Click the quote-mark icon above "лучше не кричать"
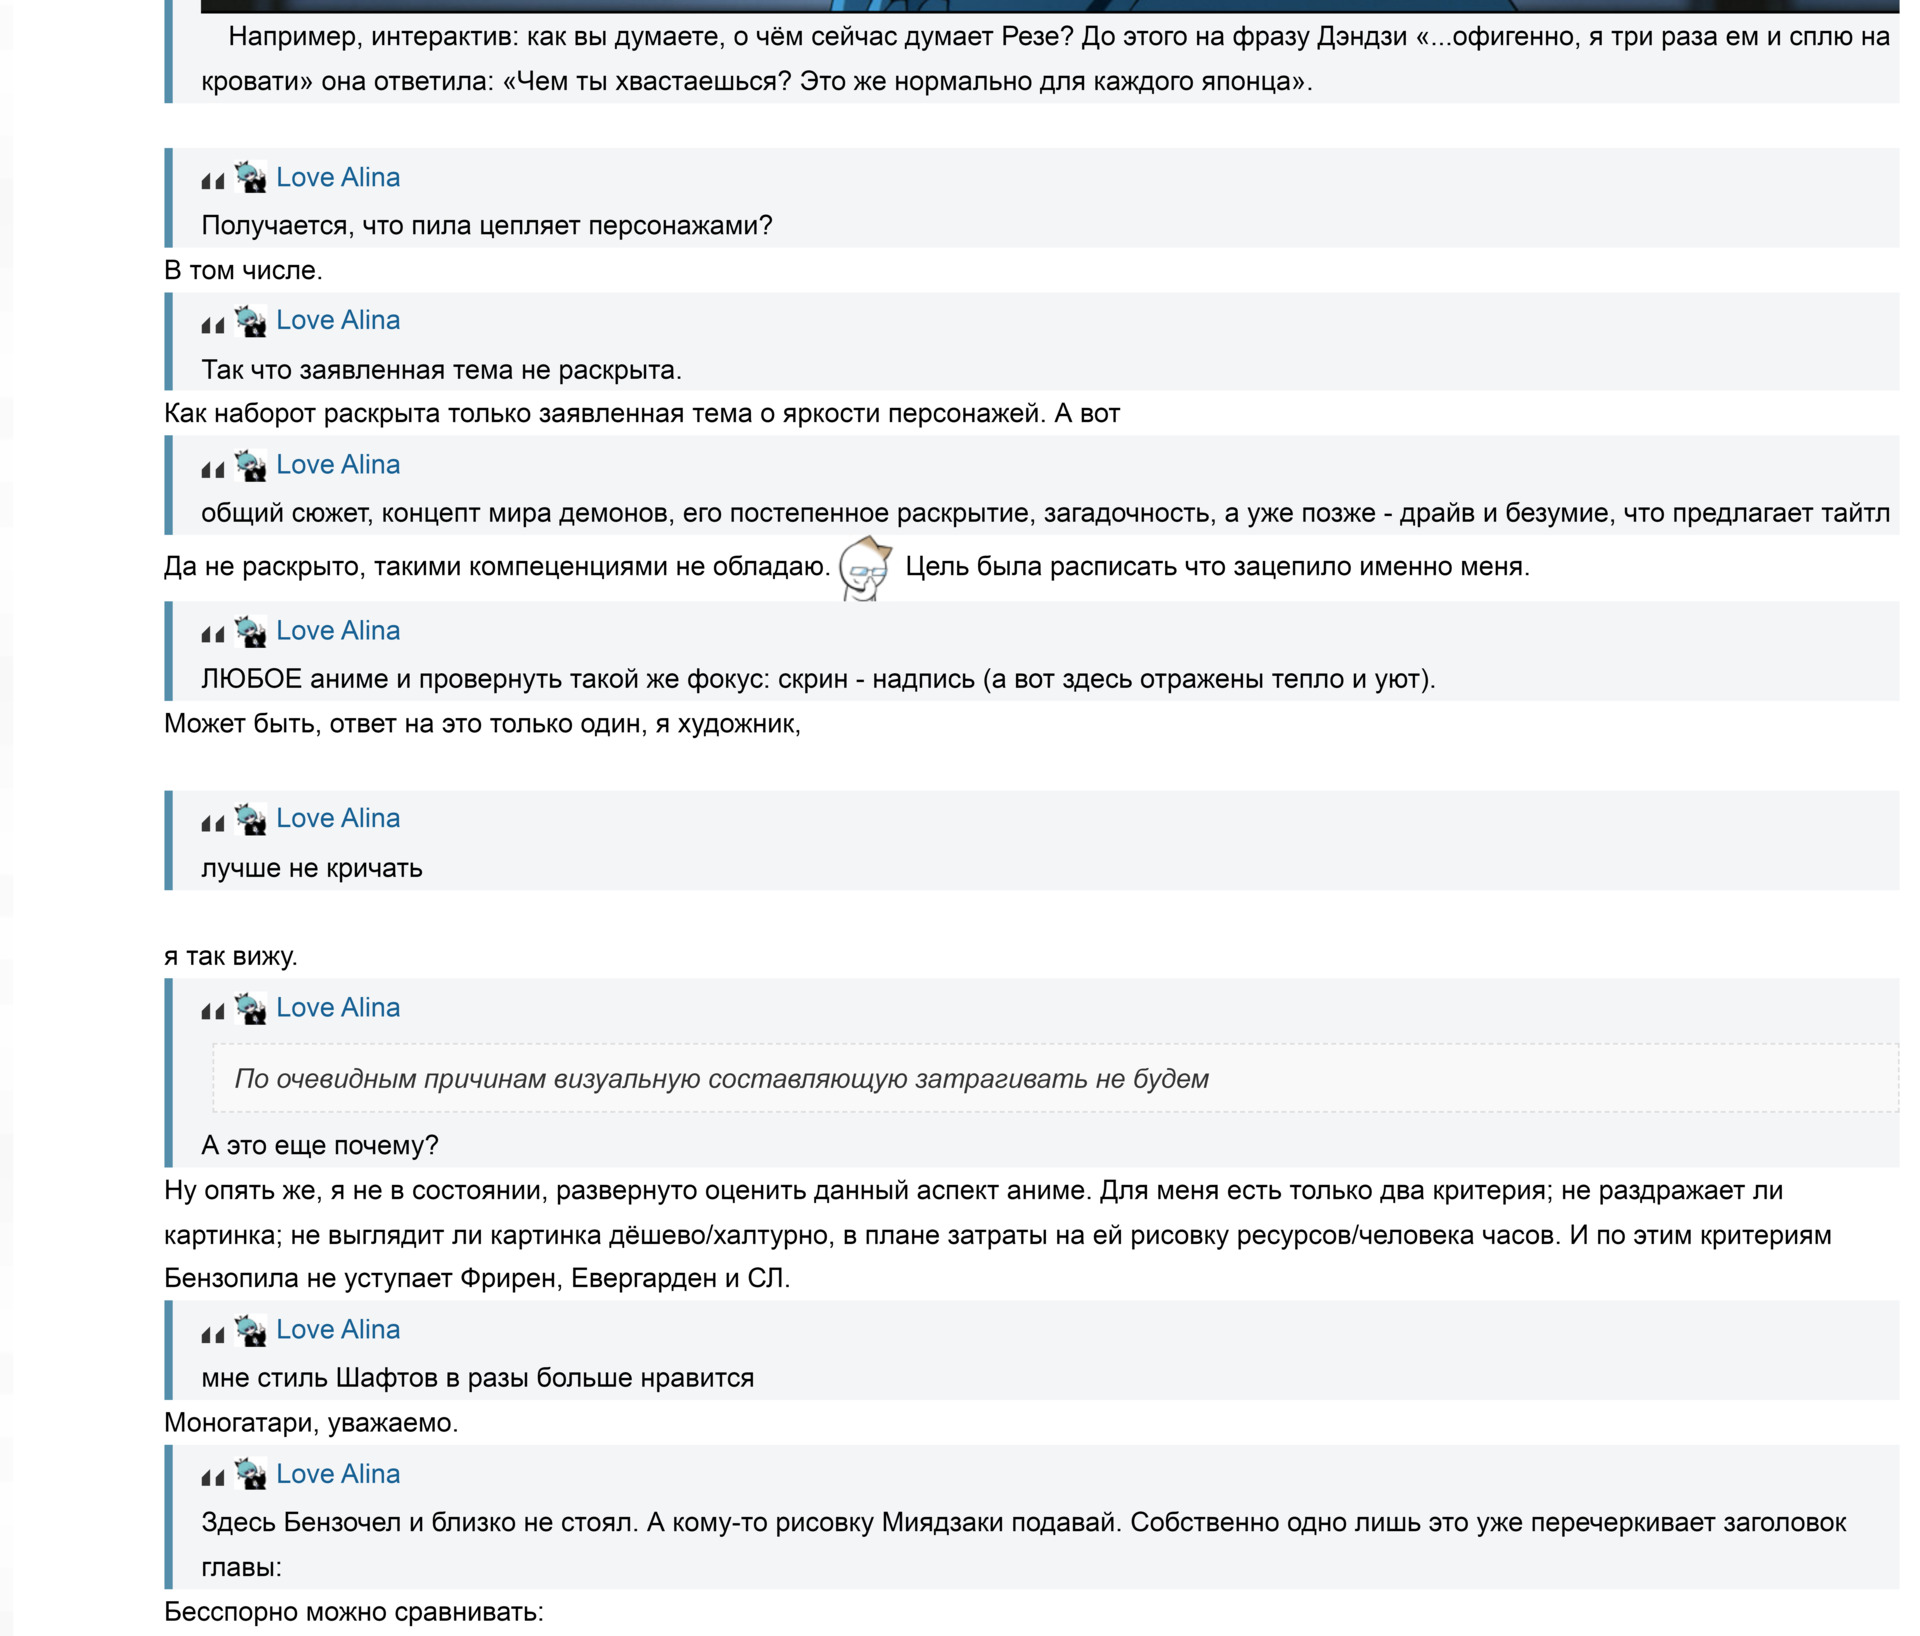 (x=212, y=821)
